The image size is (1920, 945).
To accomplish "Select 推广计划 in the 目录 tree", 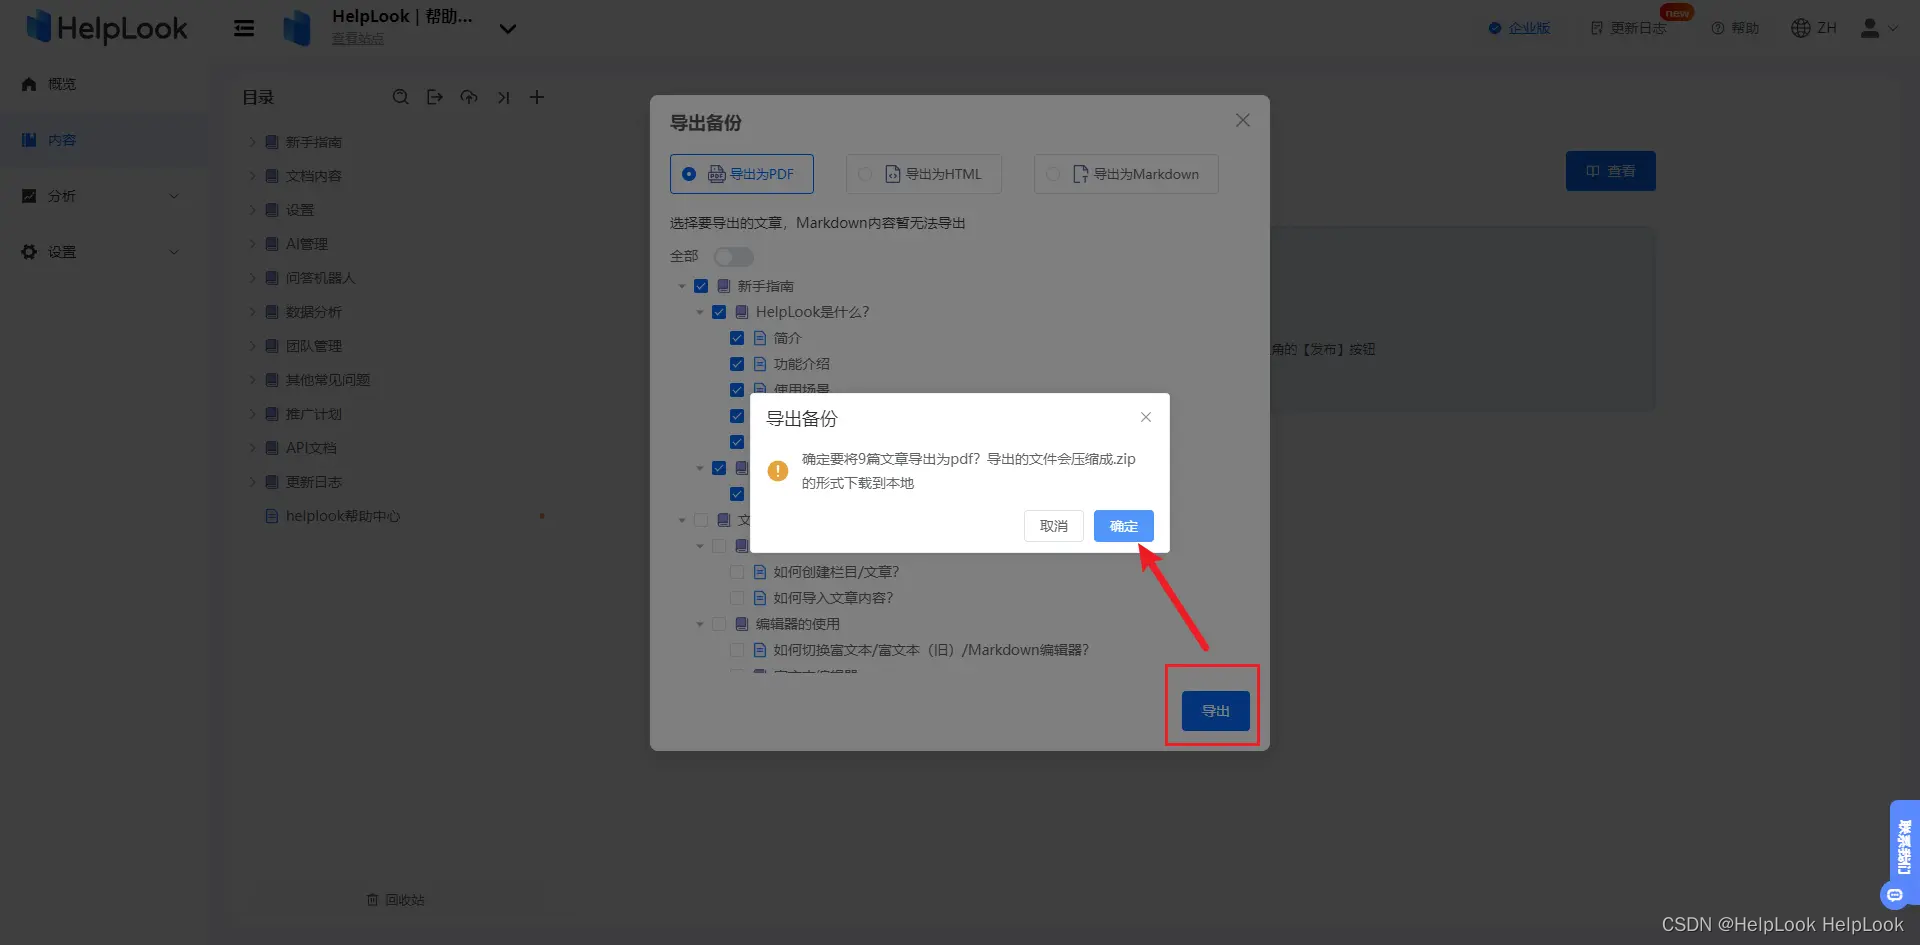I will [x=314, y=414].
